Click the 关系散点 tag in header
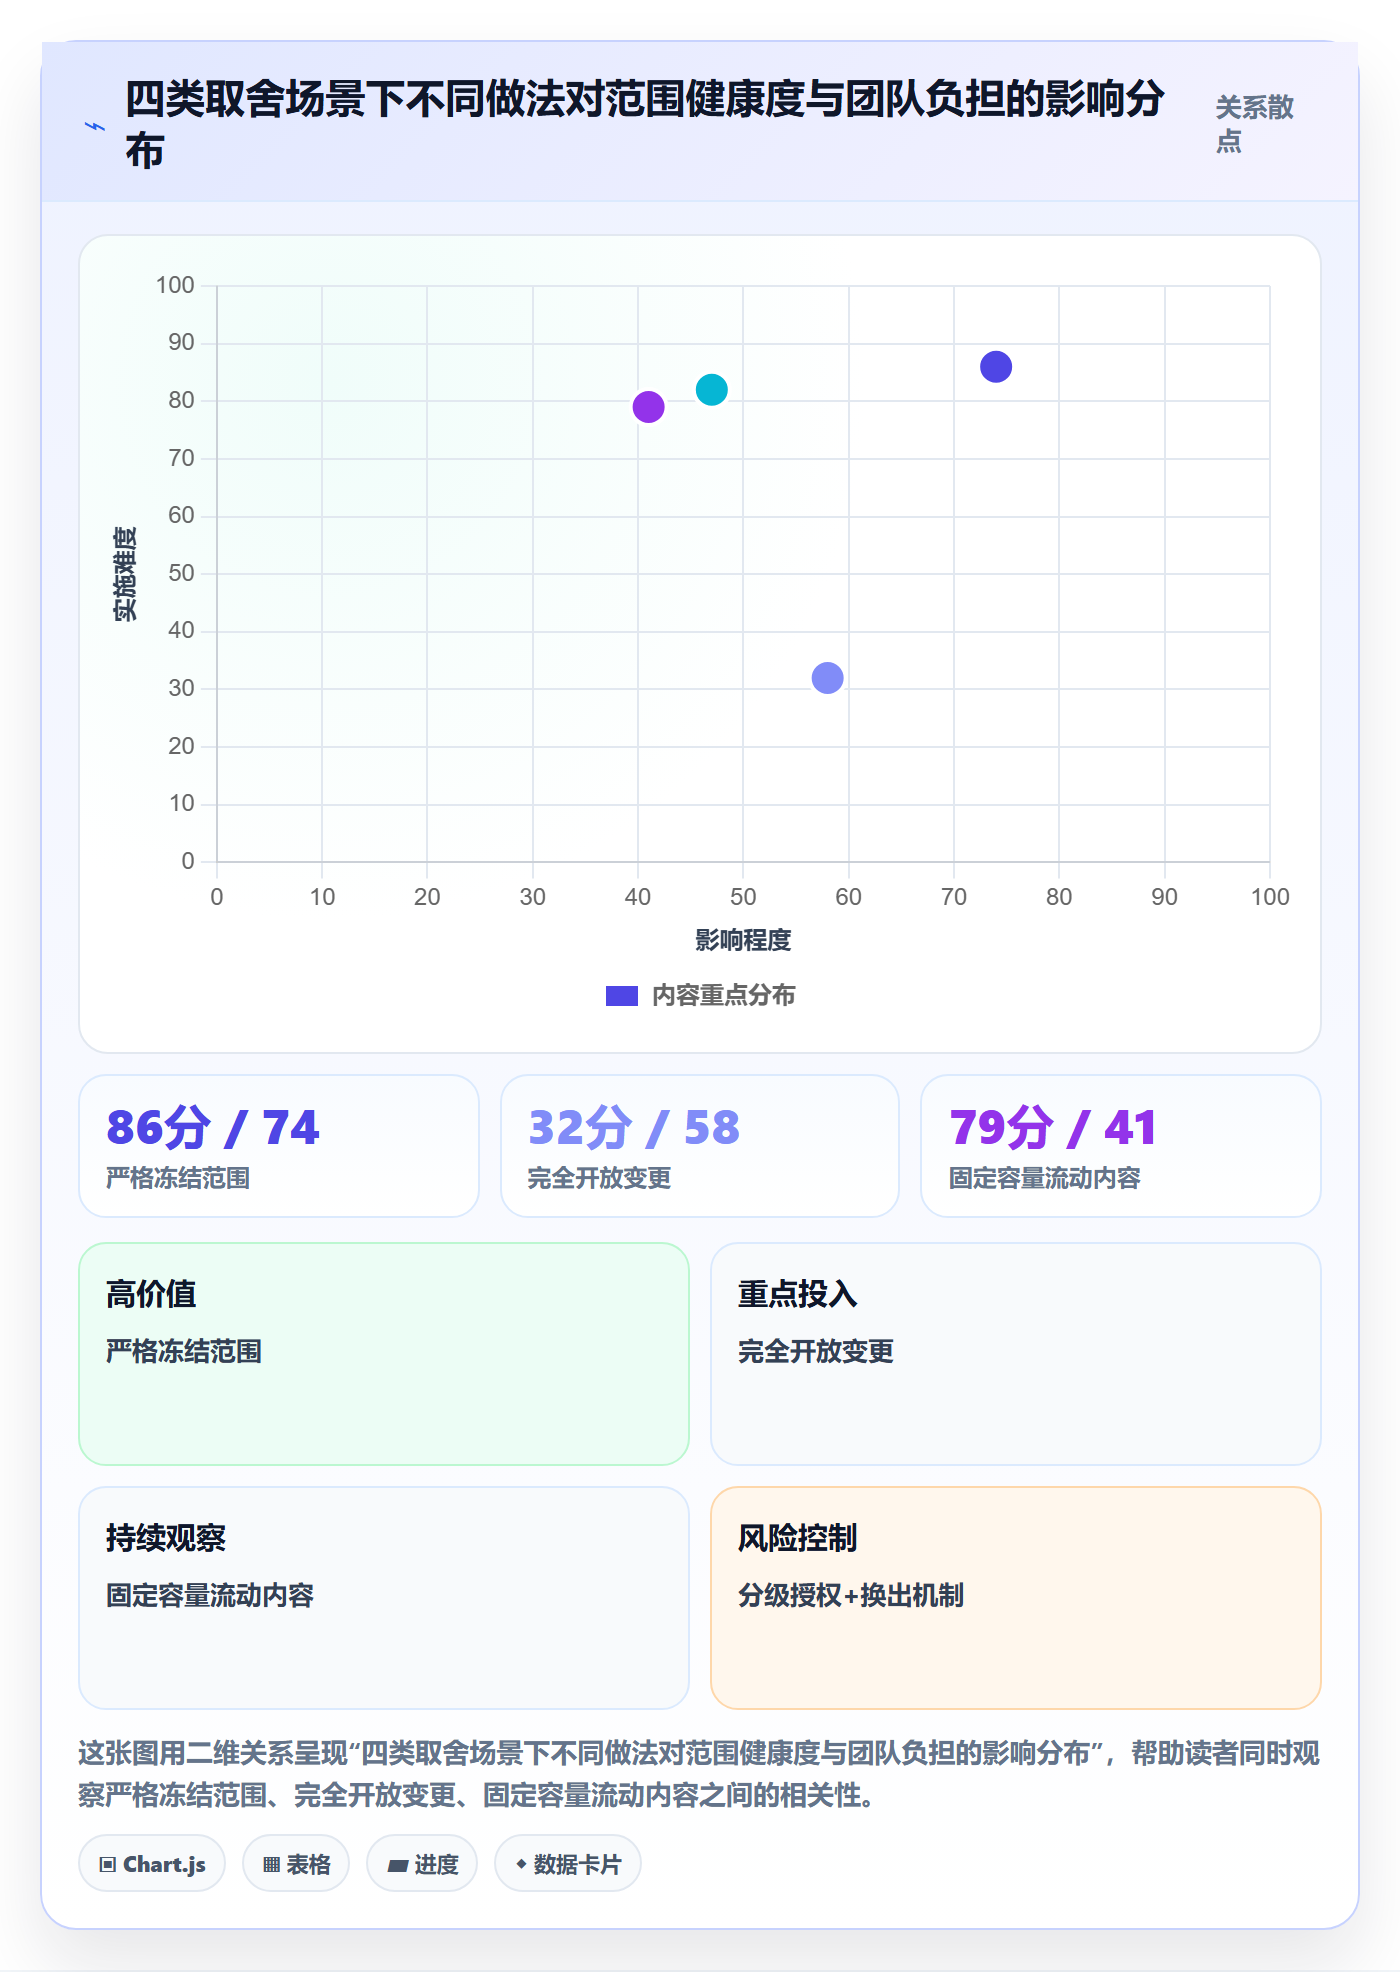Viewport: 1400px width, 1972px height. click(x=1254, y=124)
